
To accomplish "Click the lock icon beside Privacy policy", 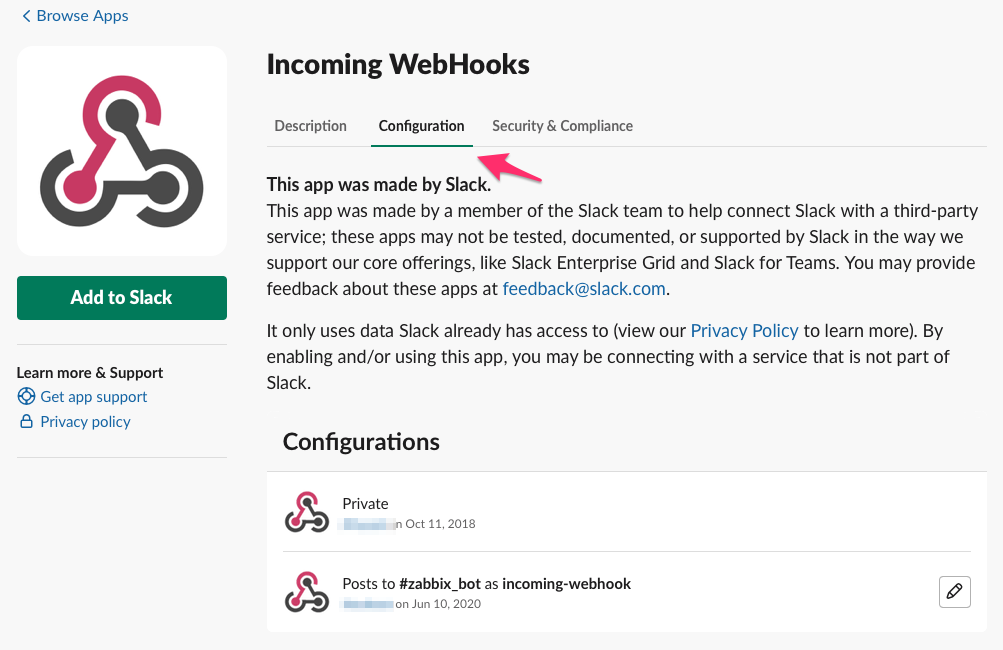I will (26, 421).
